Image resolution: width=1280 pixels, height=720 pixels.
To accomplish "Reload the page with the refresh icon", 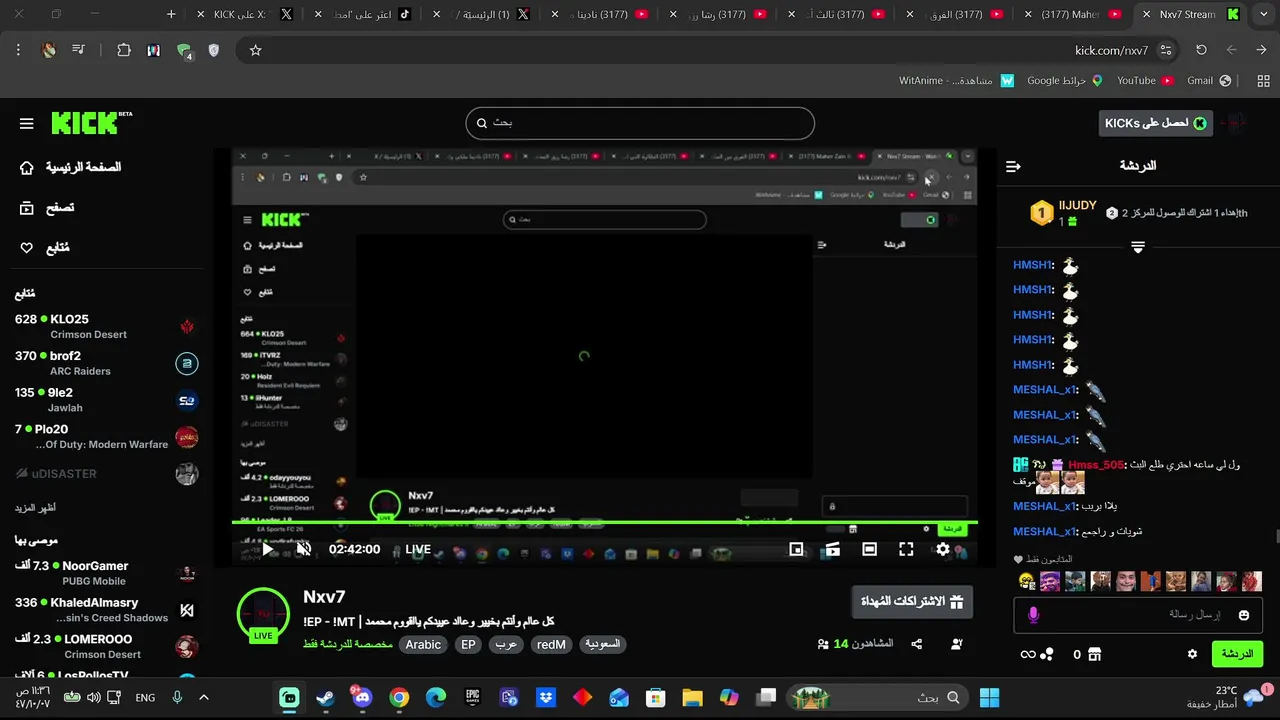I will pos(1202,50).
